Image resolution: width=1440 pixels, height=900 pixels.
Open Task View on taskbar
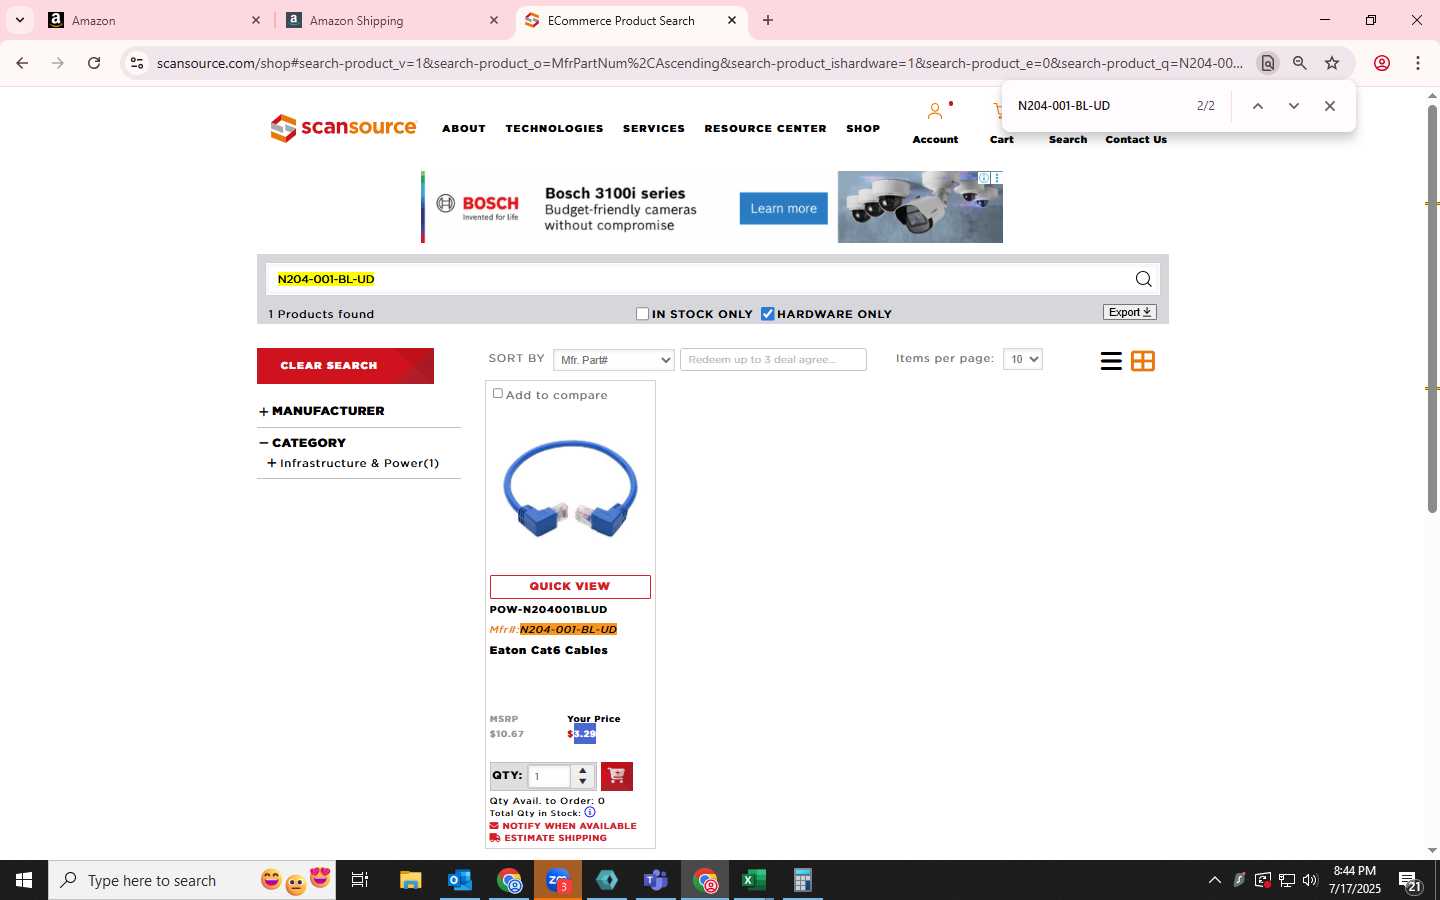[360, 880]
